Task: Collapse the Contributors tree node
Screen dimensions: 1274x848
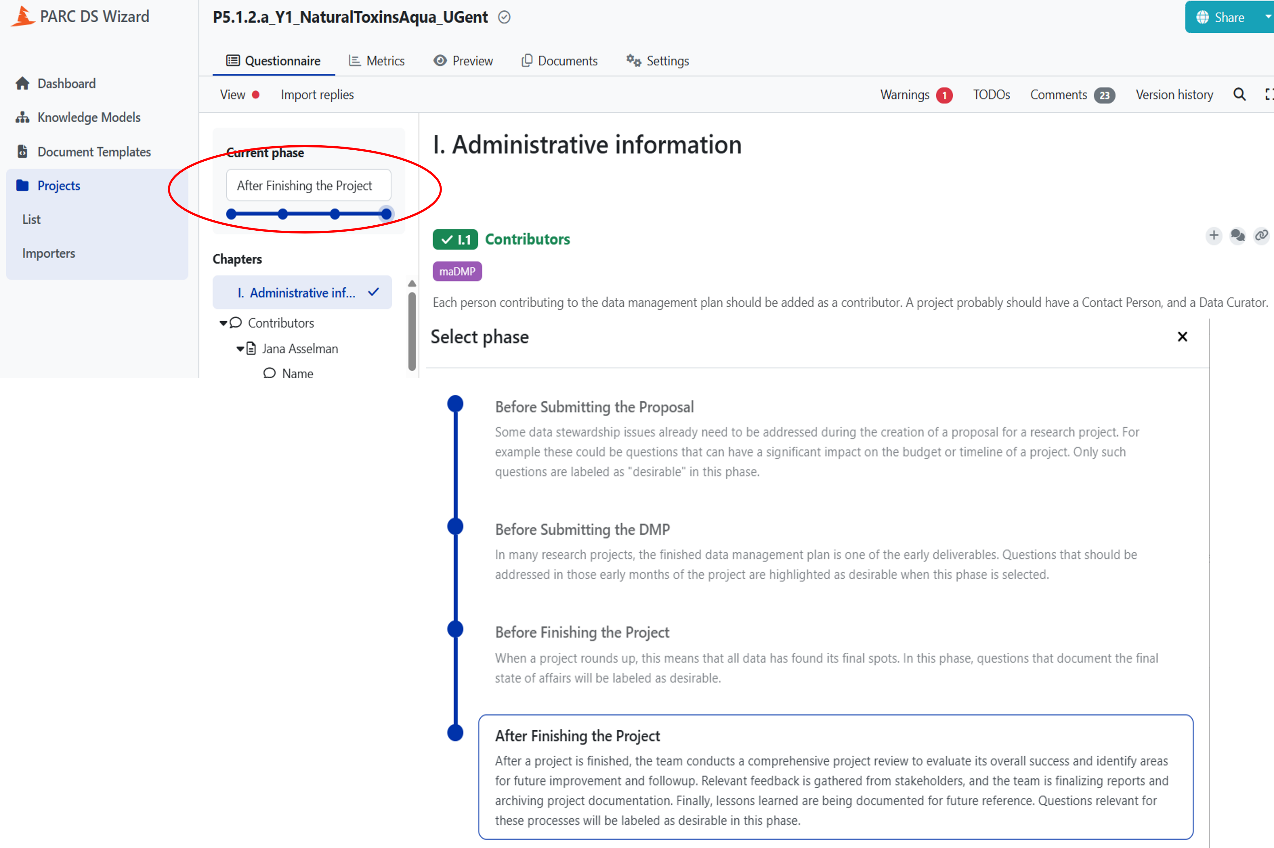Action: tap(223, 323)
